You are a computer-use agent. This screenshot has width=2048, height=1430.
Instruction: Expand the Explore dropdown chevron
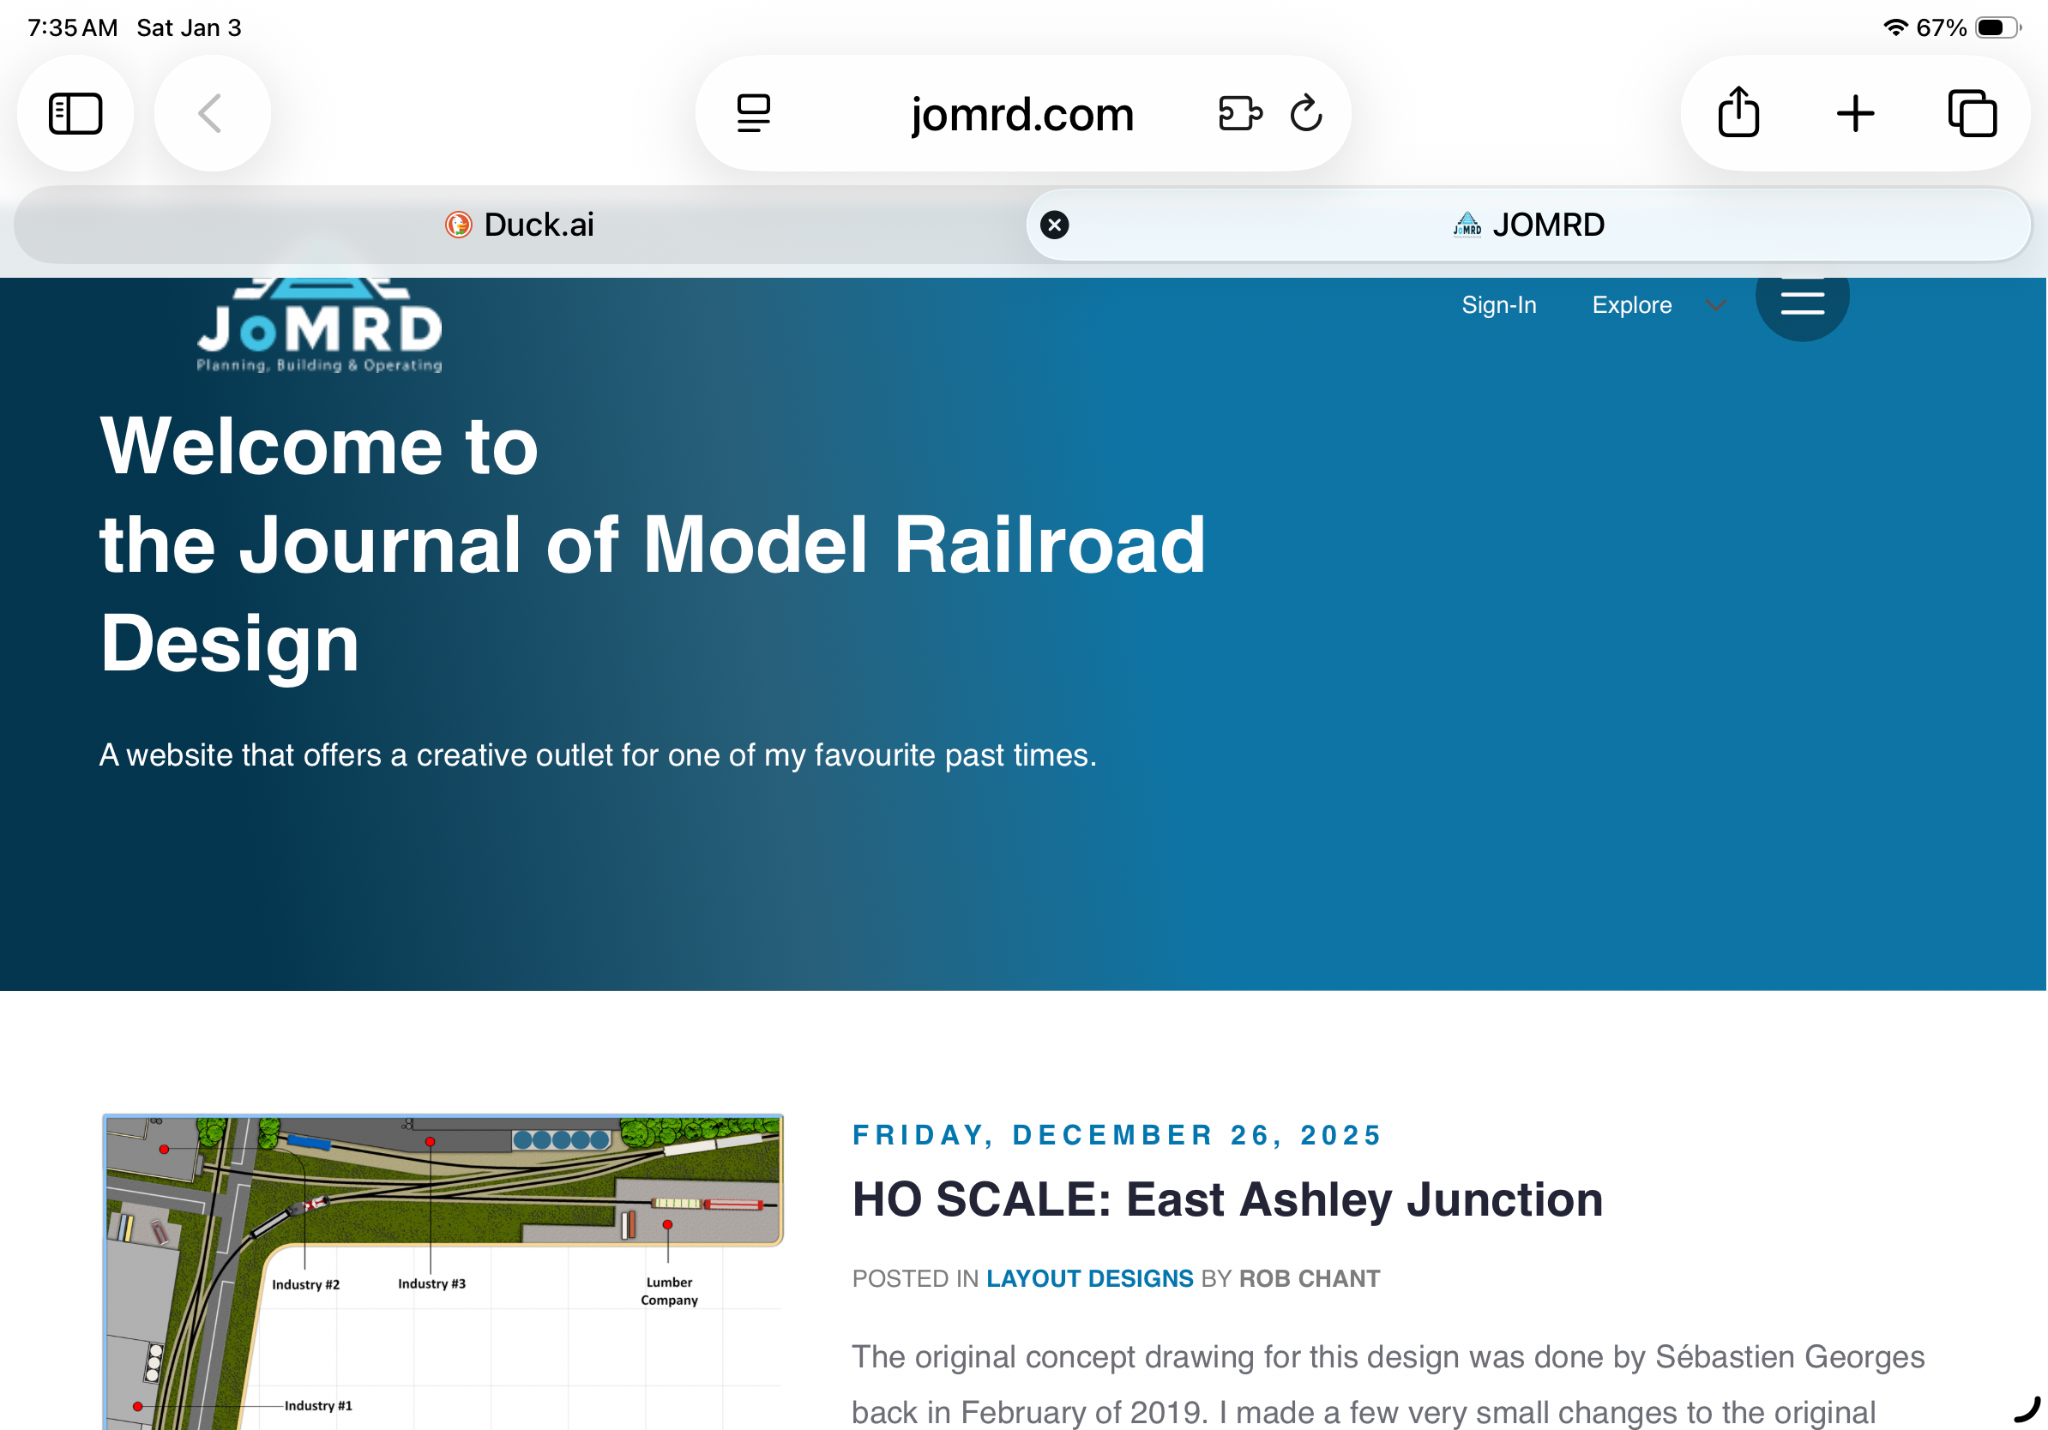(1716, 305)
